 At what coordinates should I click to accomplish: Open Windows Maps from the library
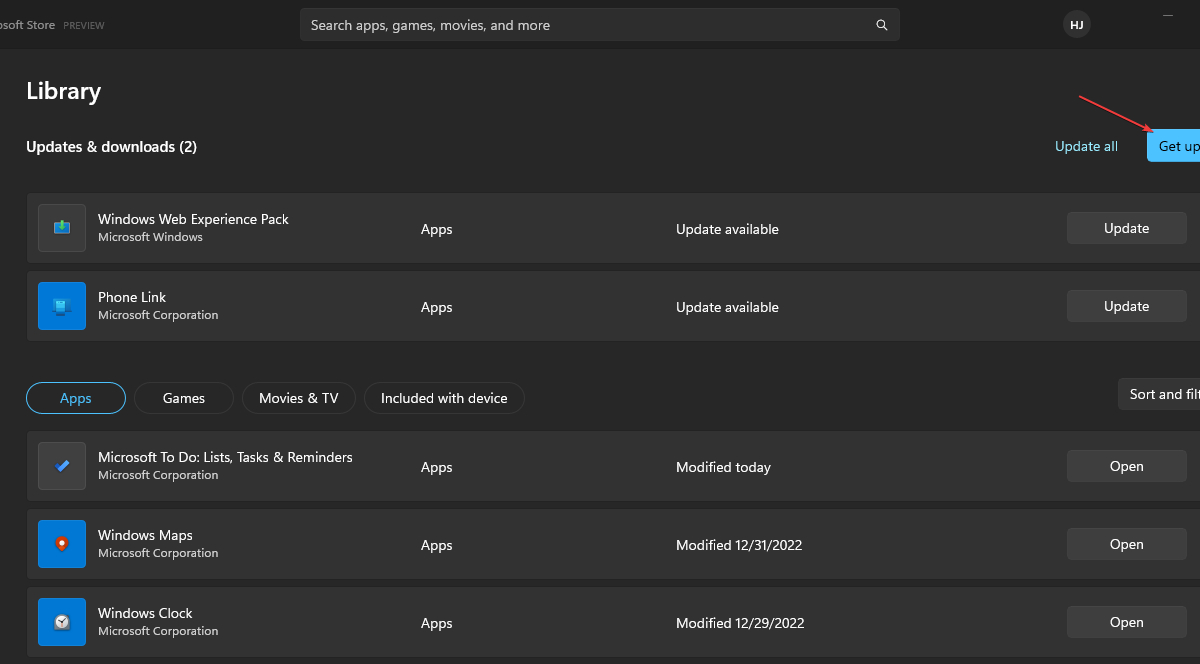tap(1126, 543)
